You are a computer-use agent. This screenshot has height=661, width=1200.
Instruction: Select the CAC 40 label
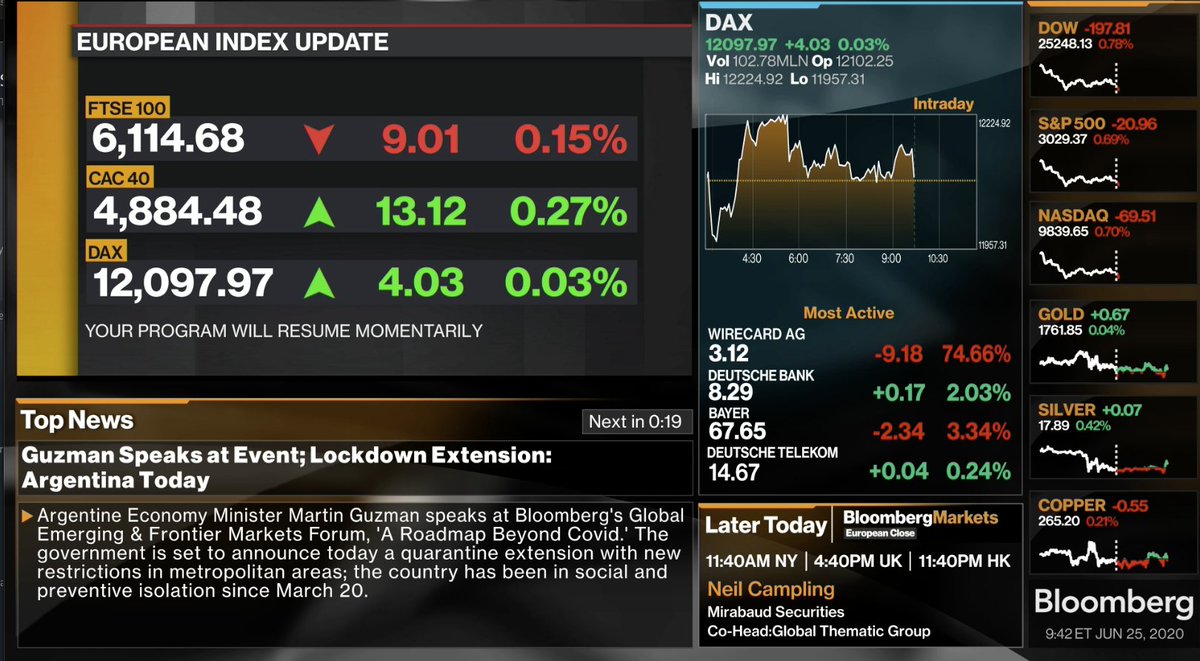pyautogui.click(x=119, y=179)
